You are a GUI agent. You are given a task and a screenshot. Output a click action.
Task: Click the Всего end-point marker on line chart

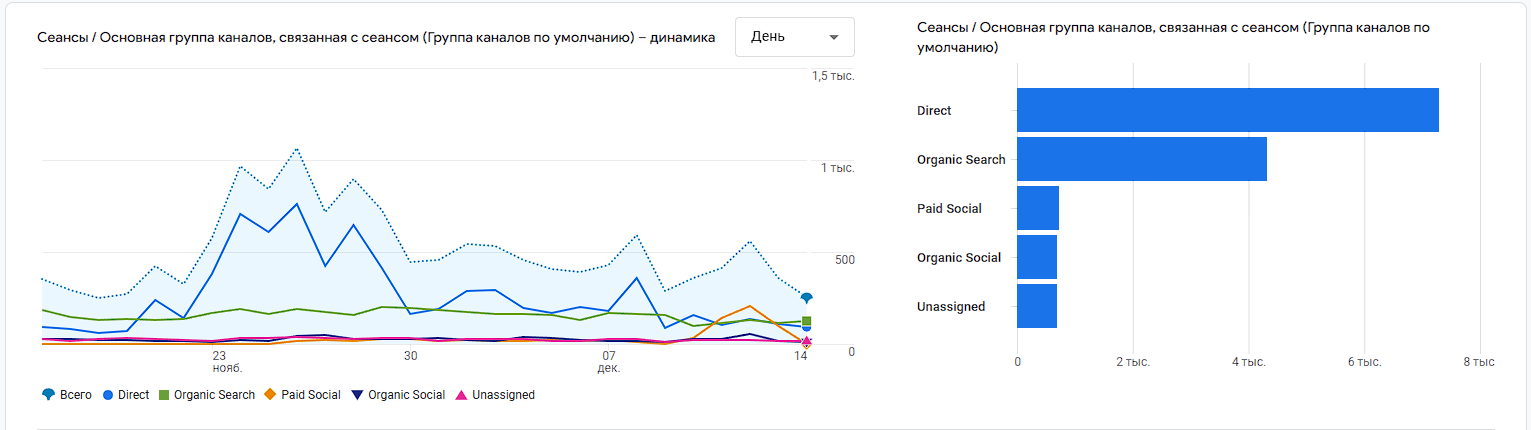pyautogui.click(x=806, y=298)
